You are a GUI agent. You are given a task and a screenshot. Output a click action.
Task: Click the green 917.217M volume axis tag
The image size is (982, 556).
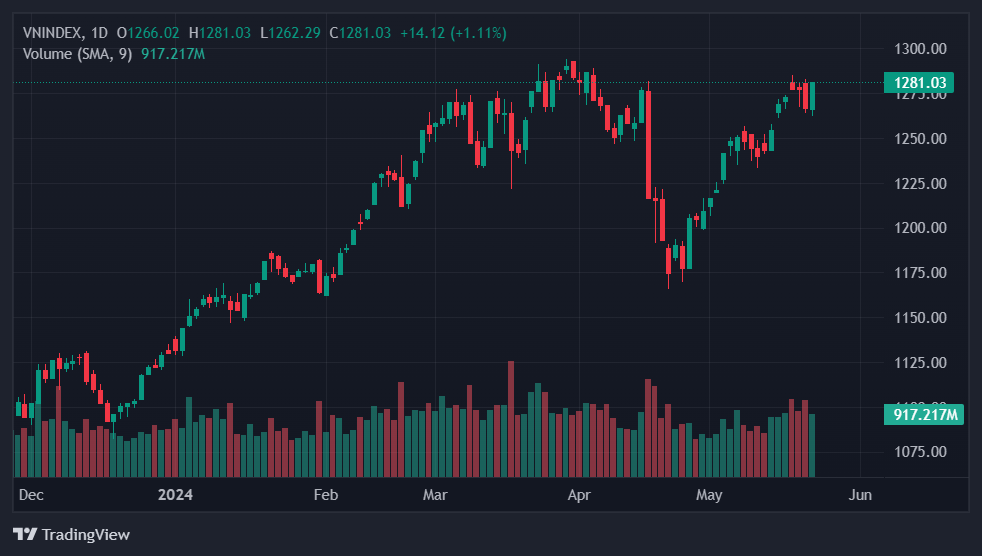(x=924, y=414)
